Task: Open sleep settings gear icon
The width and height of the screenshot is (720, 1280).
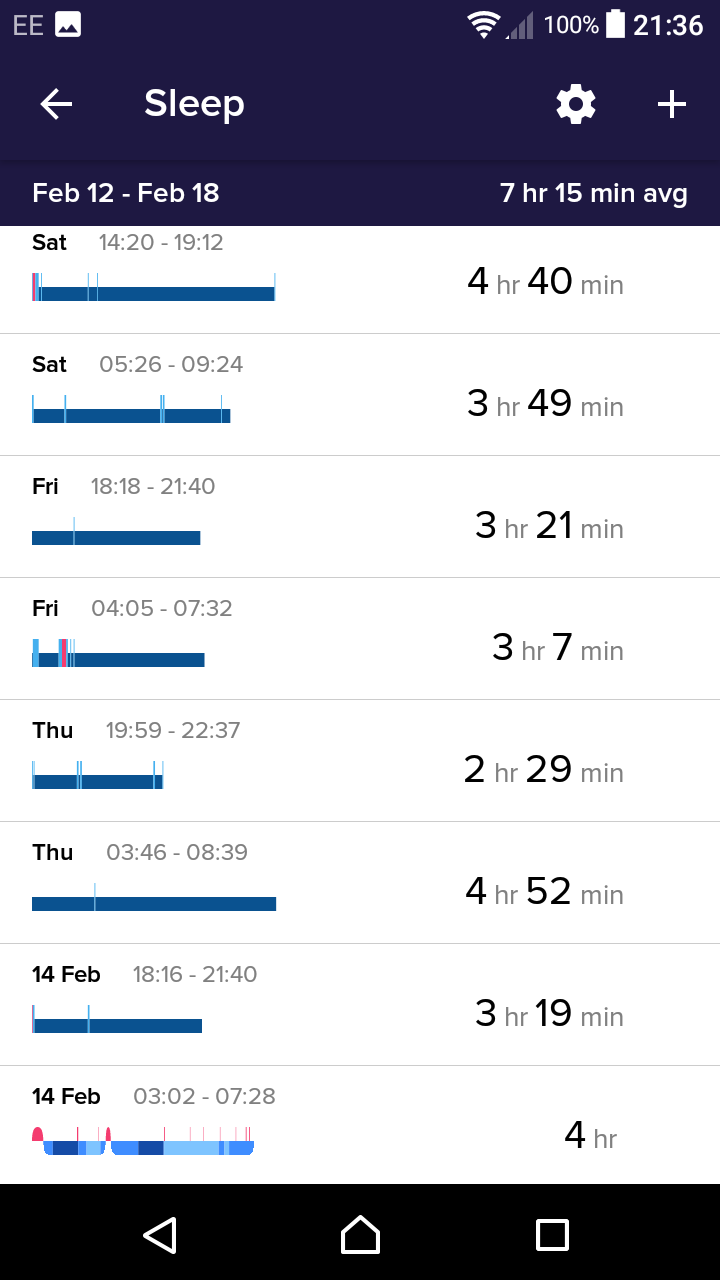Action: coord(576,104)
